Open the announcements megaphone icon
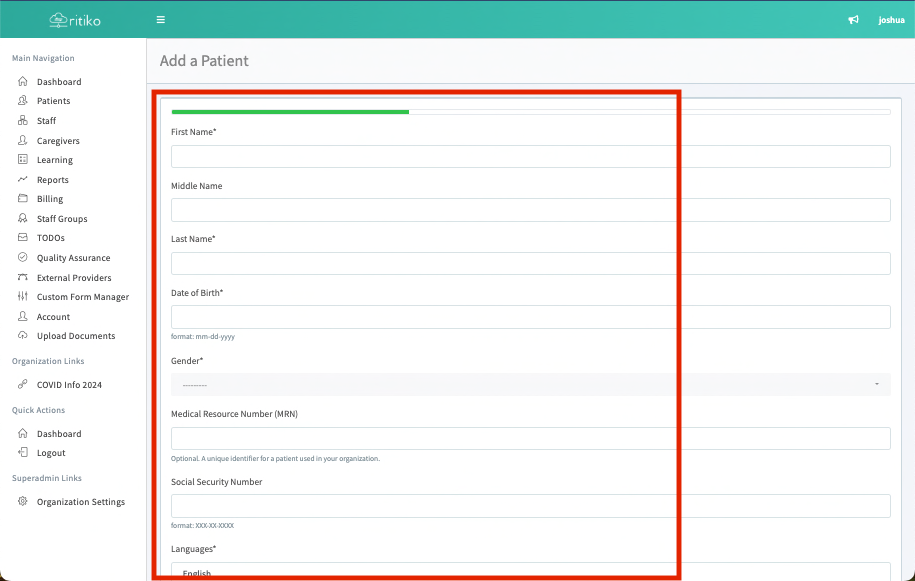This screenshot has height=581, width=915. [x=853, y=20]
